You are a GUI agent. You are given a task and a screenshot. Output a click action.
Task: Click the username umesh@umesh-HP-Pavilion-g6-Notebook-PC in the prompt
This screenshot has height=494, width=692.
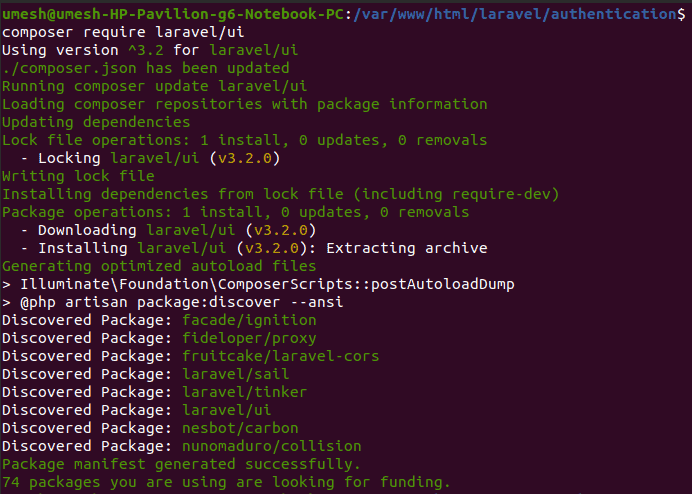click(x=173, y=14)
